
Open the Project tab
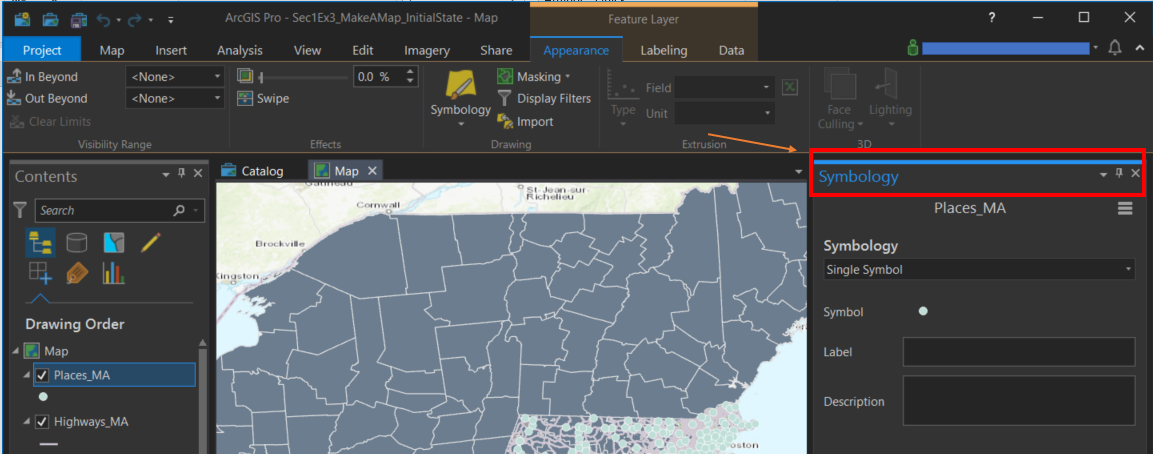[x=42, y=50]
